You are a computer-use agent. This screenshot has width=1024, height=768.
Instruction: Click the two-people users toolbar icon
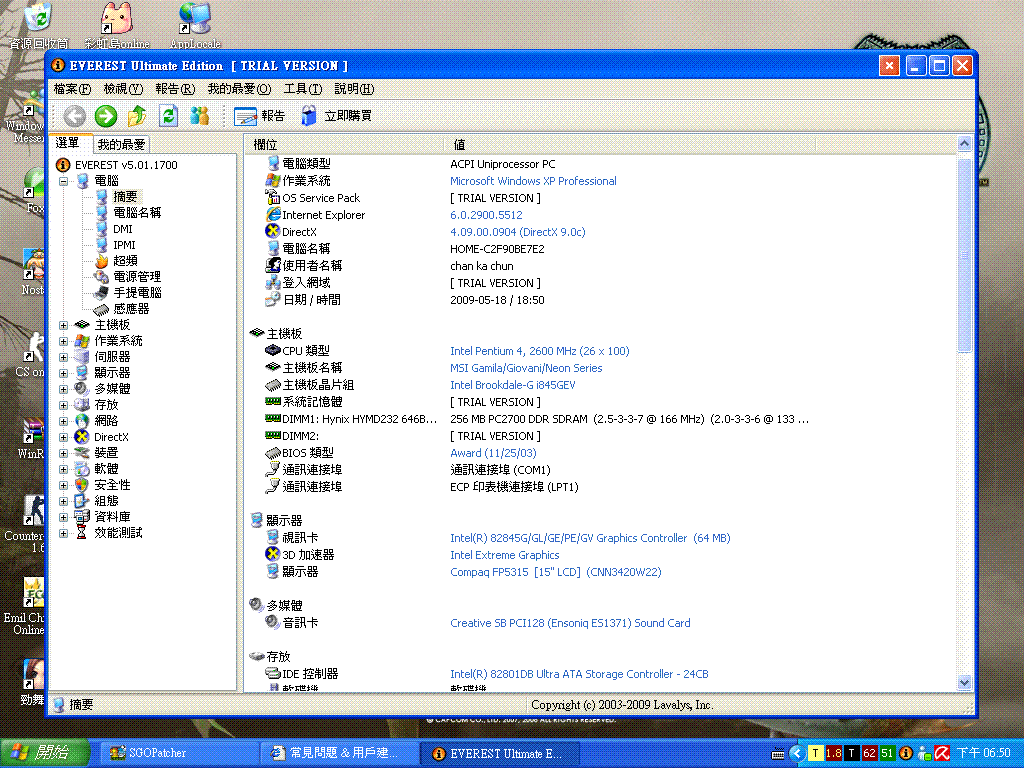point(200,116)
